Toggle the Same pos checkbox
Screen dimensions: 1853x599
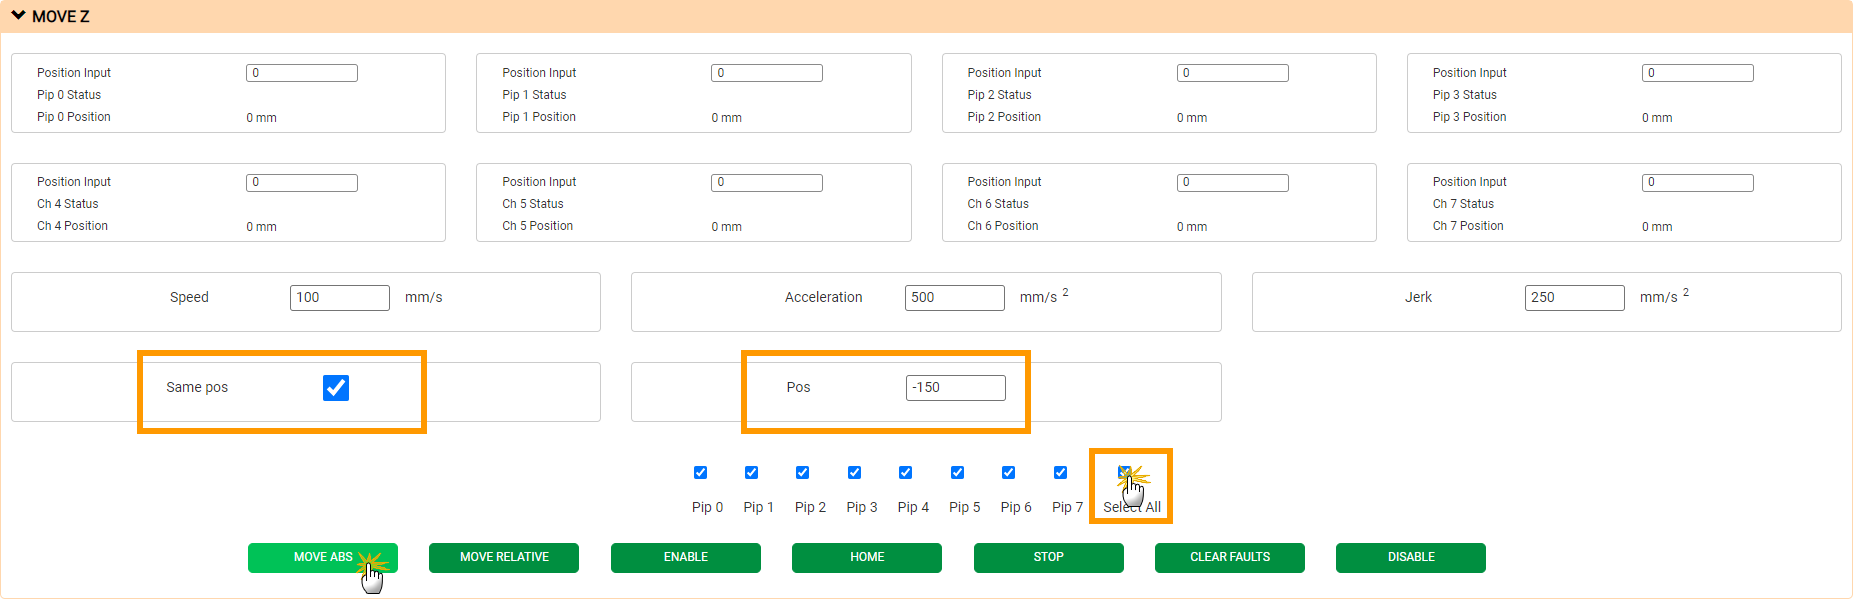(x=336, y=388)
